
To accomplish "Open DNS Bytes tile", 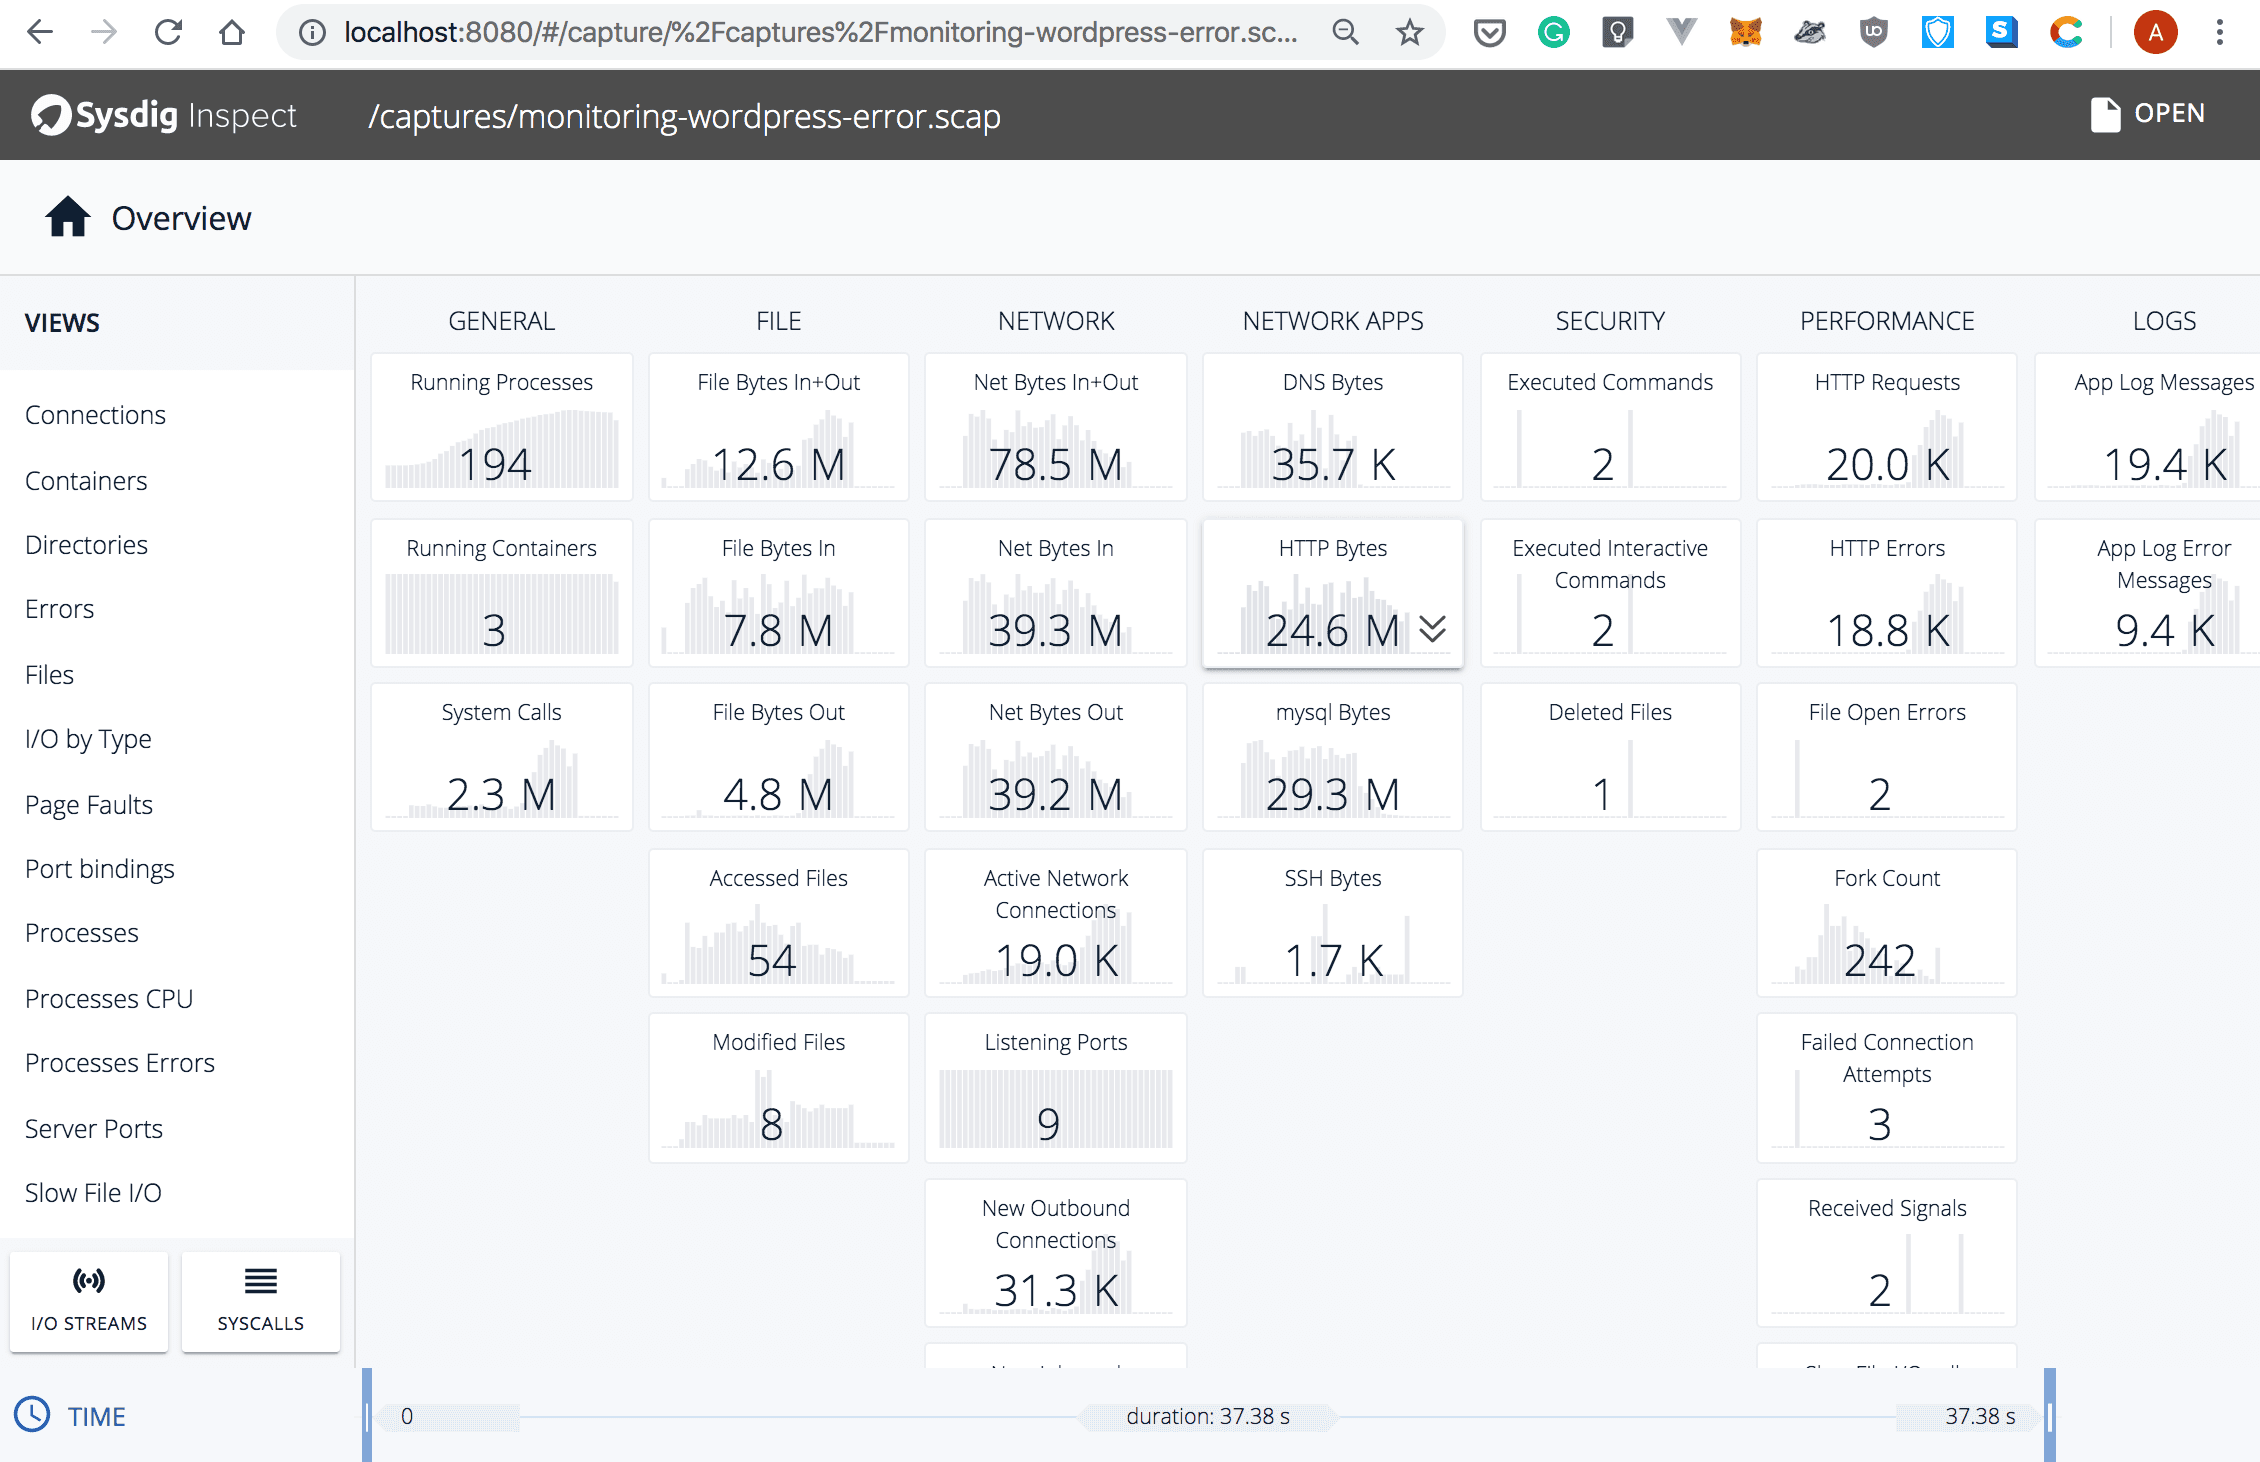I will pos(1333,427).
